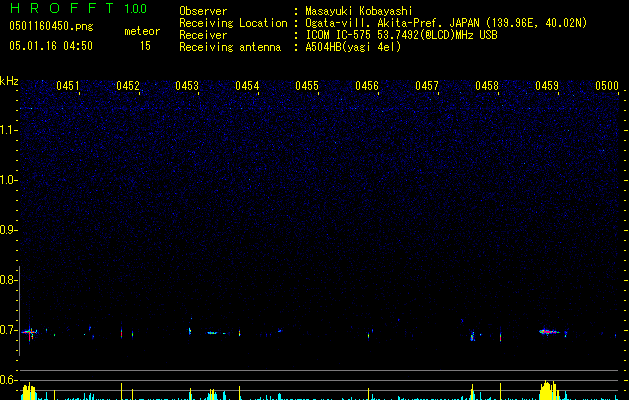Click the 0.6 kHz axis label
This screenshot has height=400, width=629.
(8, 380)
